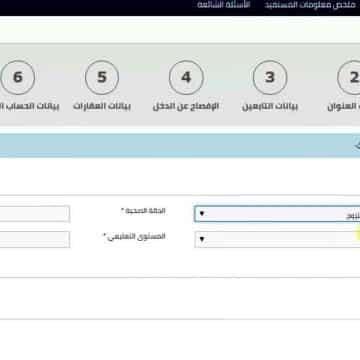Select the step 2 circle

pyautogui.click(x=349, y=78)
